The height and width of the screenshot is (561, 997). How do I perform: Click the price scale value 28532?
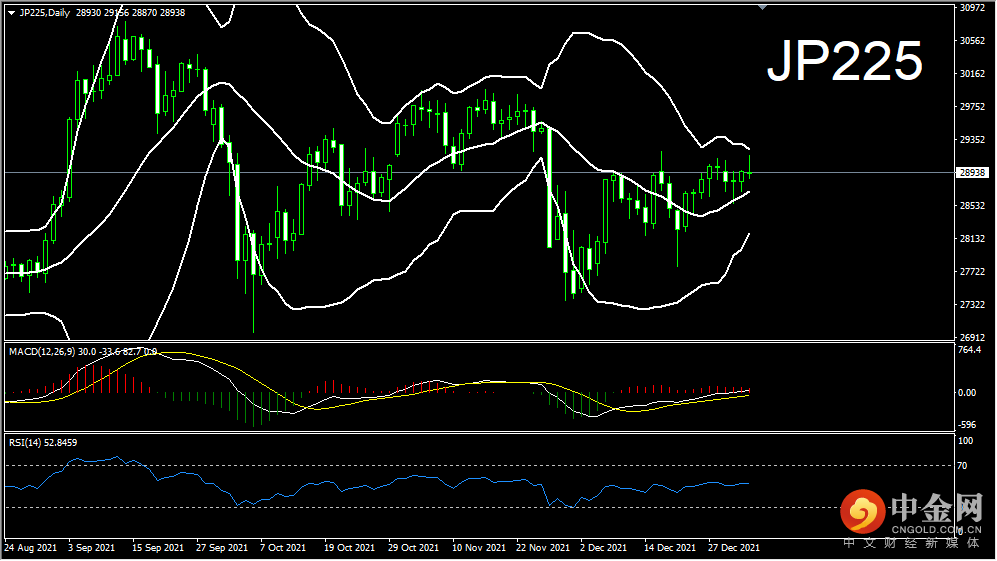coord(972,206)
